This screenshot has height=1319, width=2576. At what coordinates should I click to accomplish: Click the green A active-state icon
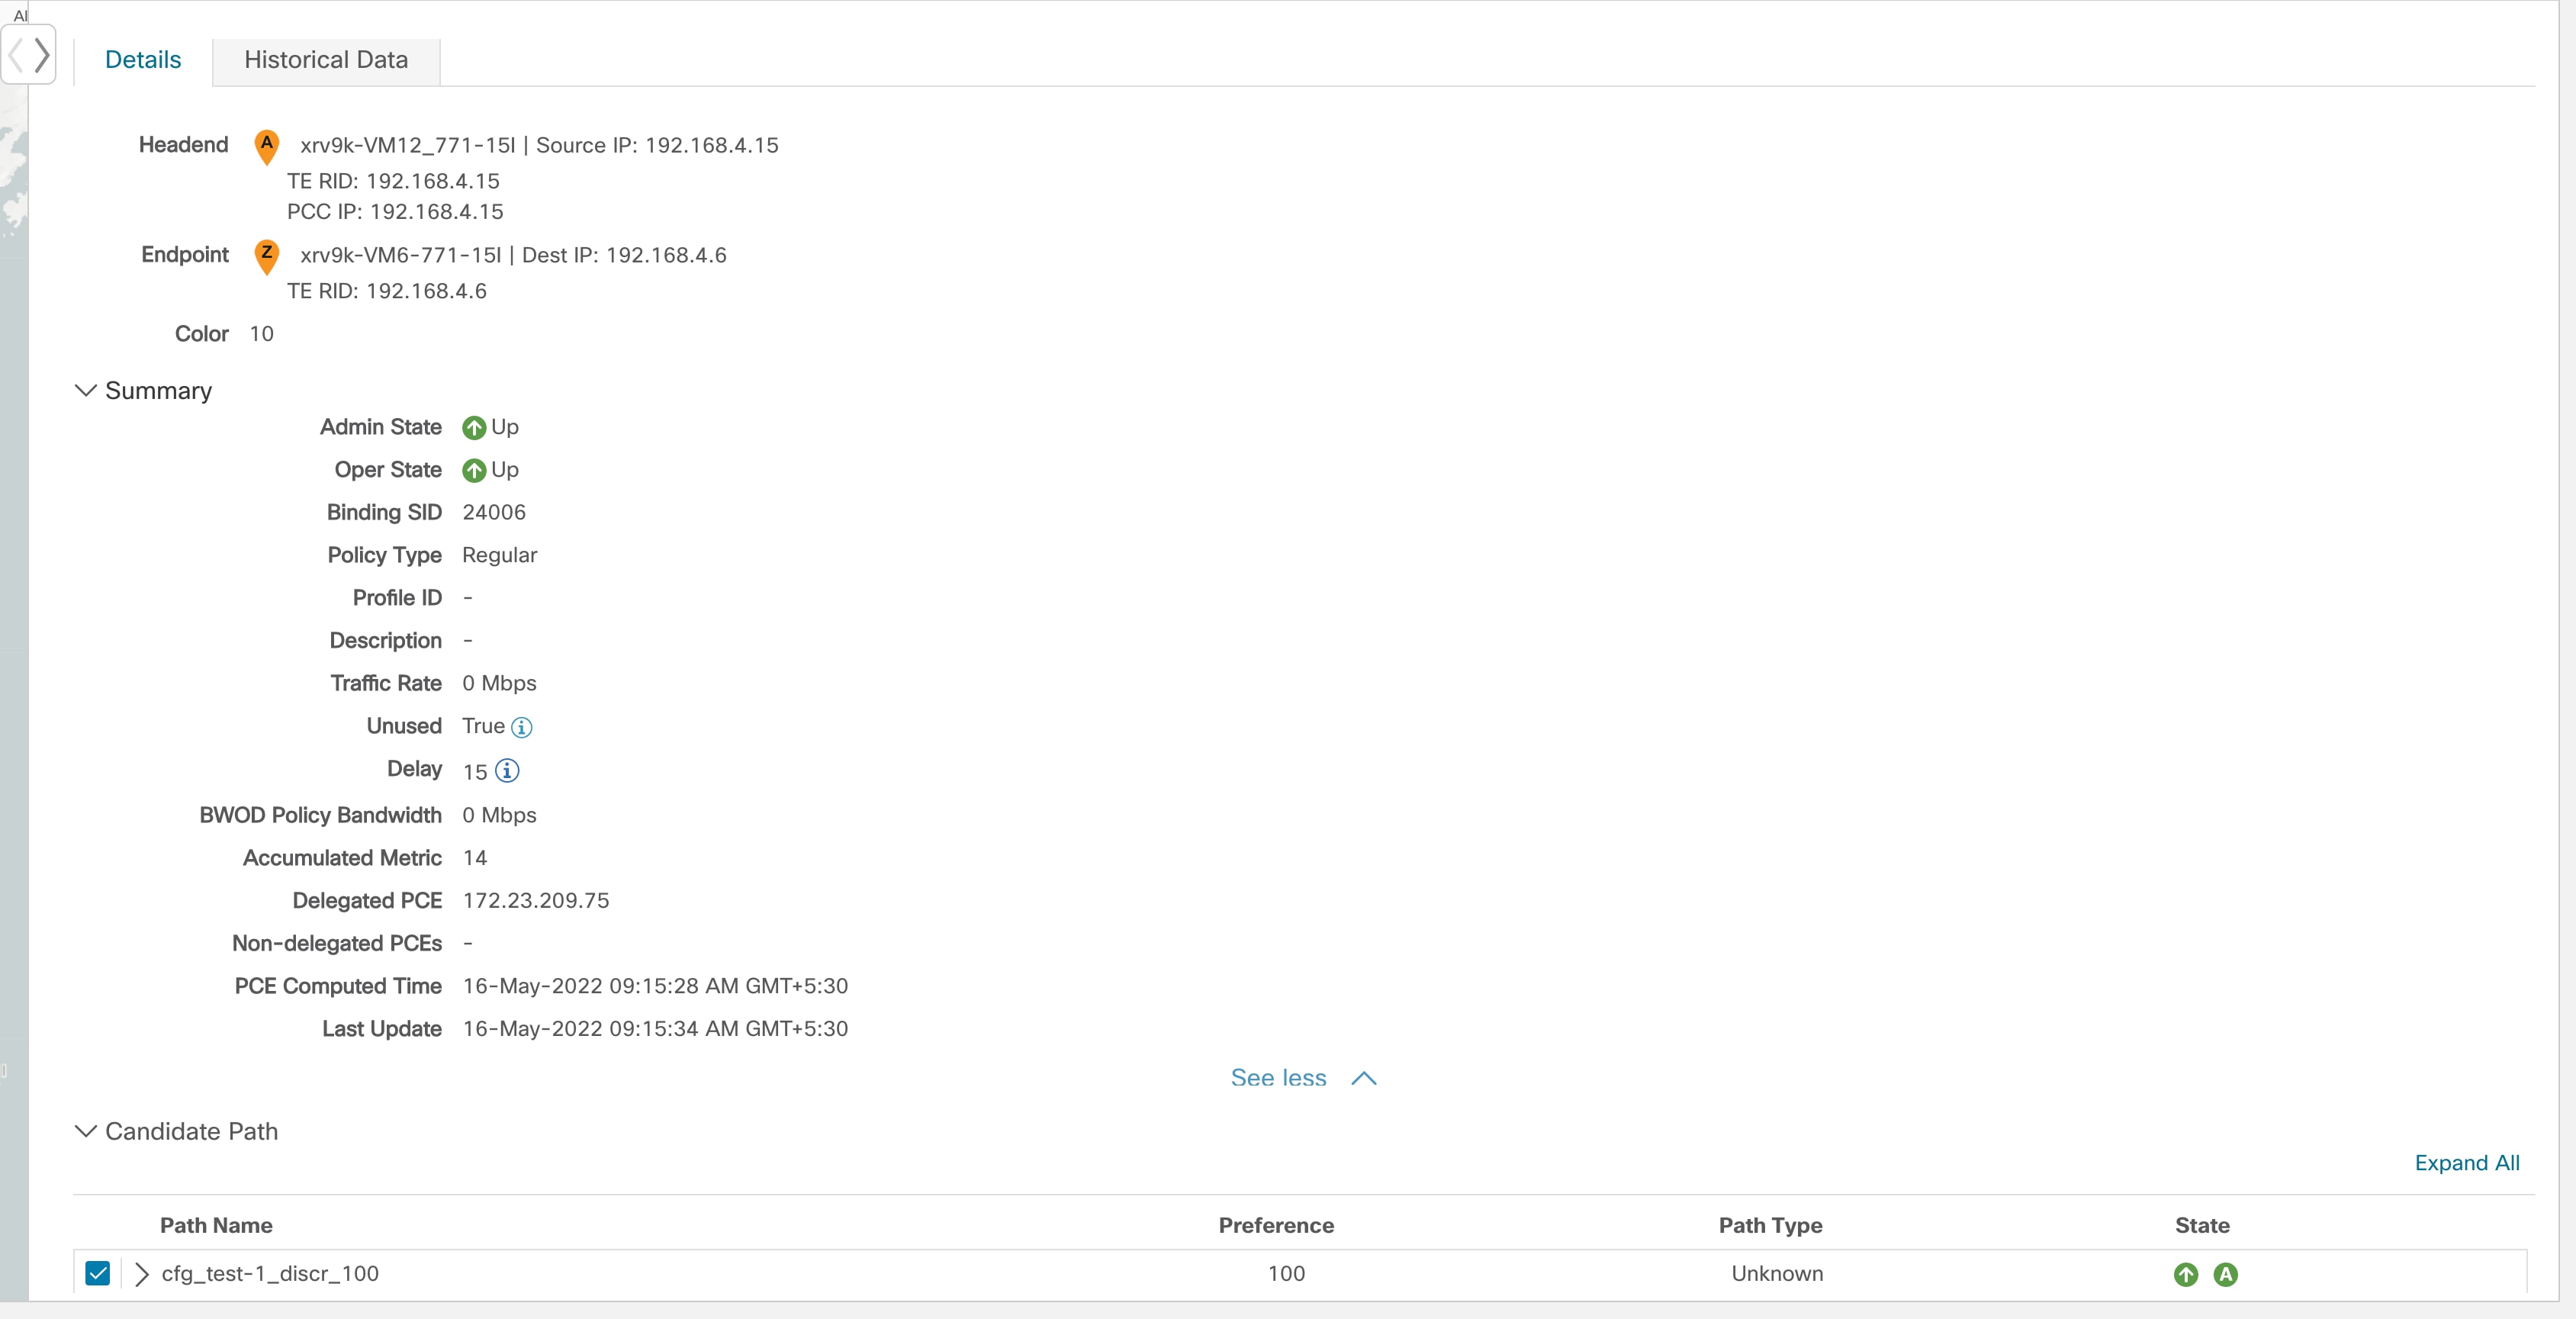tap(2225, 1274)
